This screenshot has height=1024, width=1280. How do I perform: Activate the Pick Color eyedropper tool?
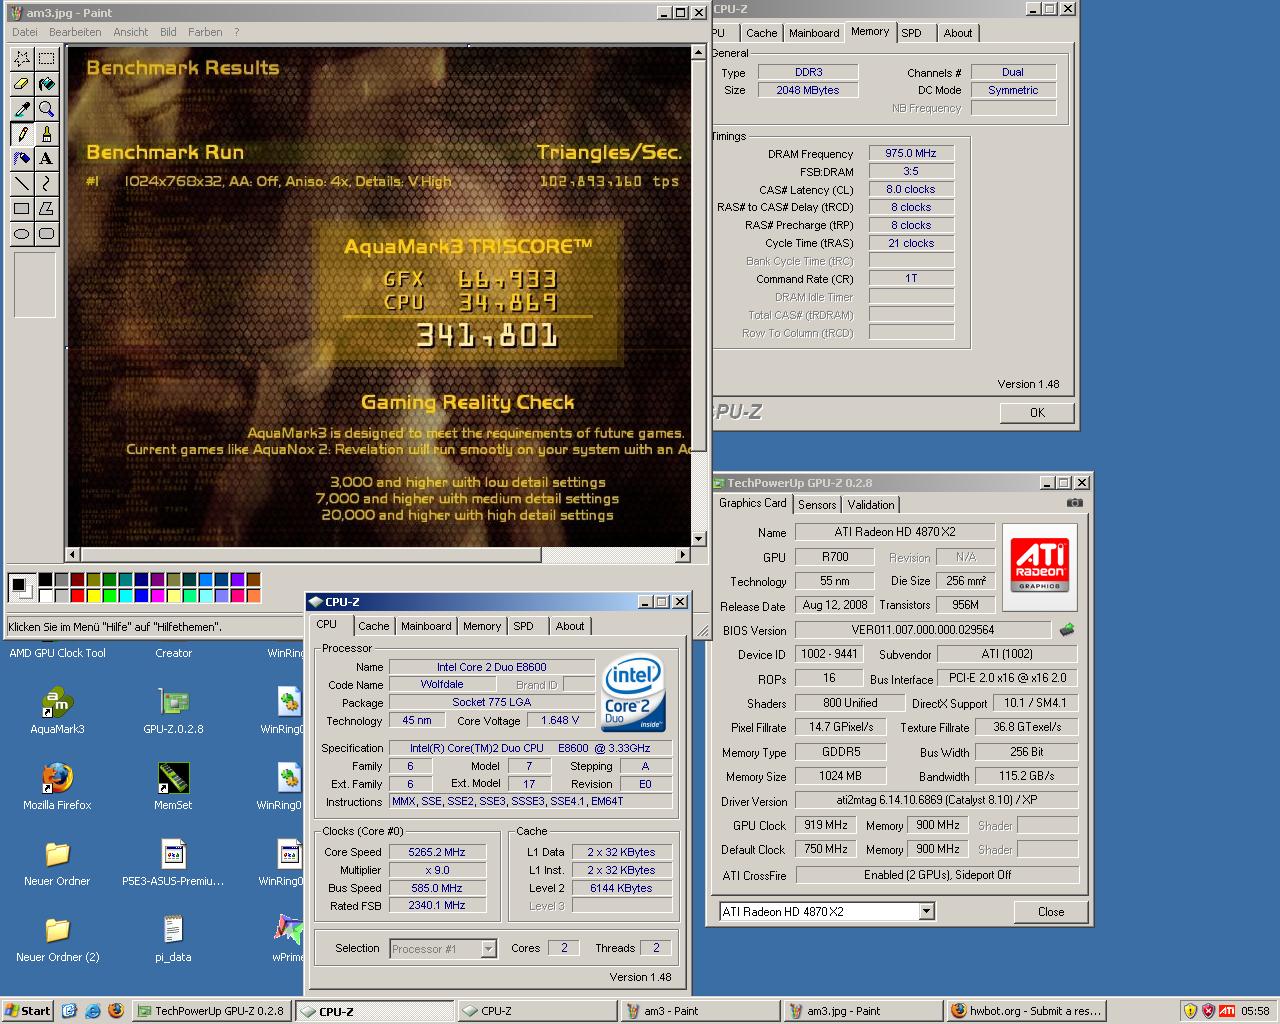click(21, 109)
